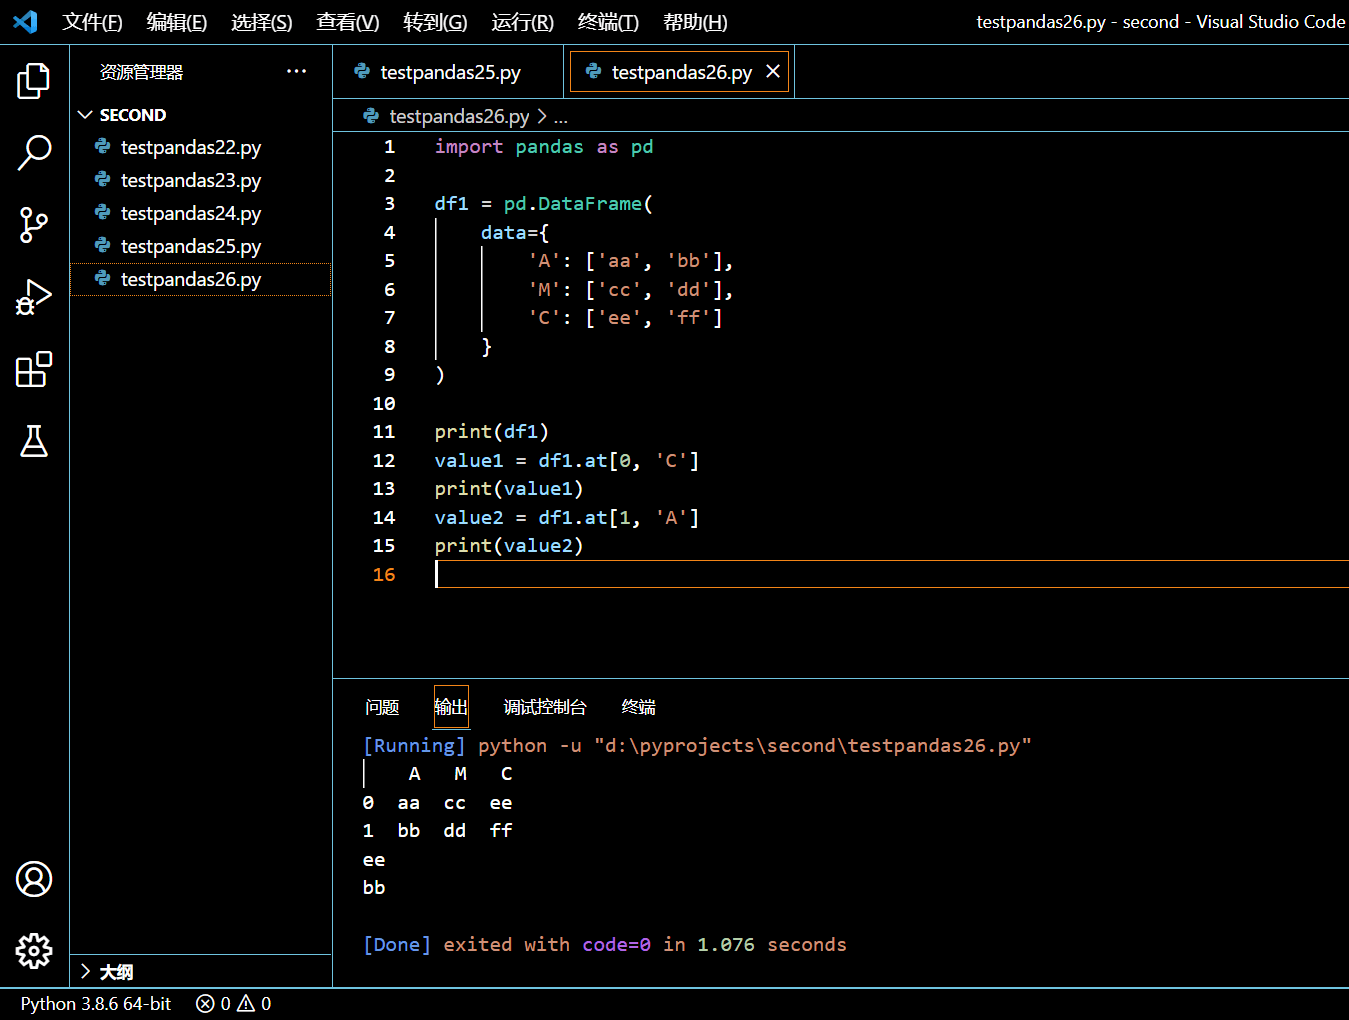Click breadcrumb chevron after testpandas26.py
1349x1020 pixels.
tap(542, 116)
